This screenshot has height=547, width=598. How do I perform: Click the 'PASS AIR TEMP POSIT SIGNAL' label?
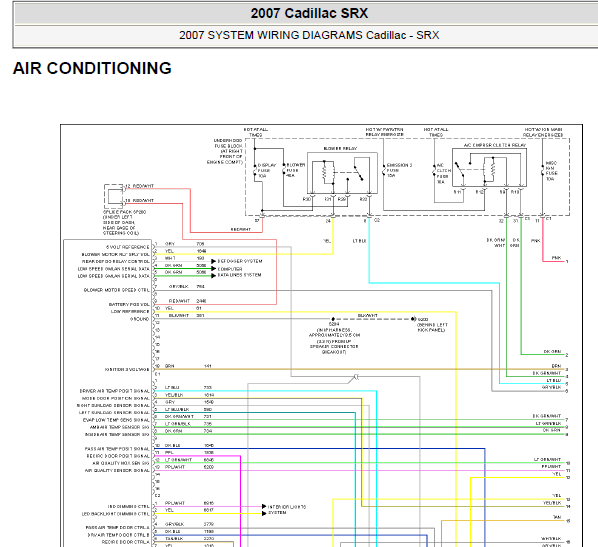coord(117,449)
